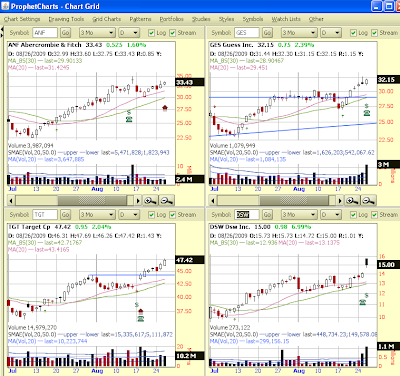Click the telephone marker on ANF chart
The width and height of the screenshot is (400, 376).
pyautogui.click(x=129, y=119)
